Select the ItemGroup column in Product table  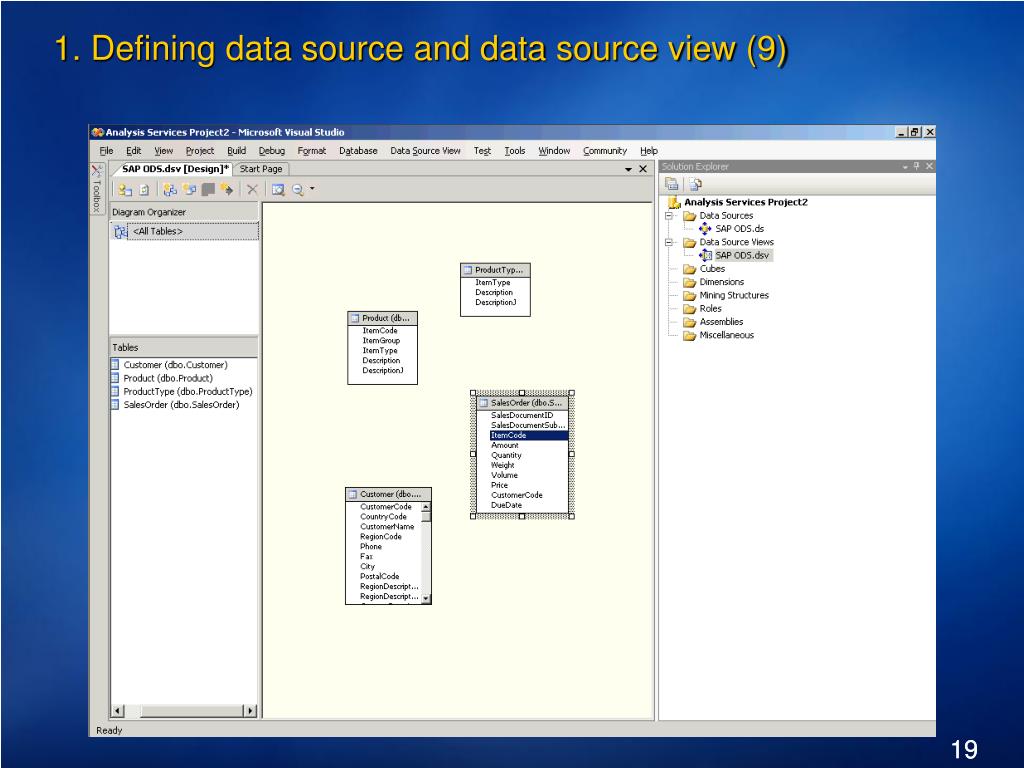[x=381, y=341]
